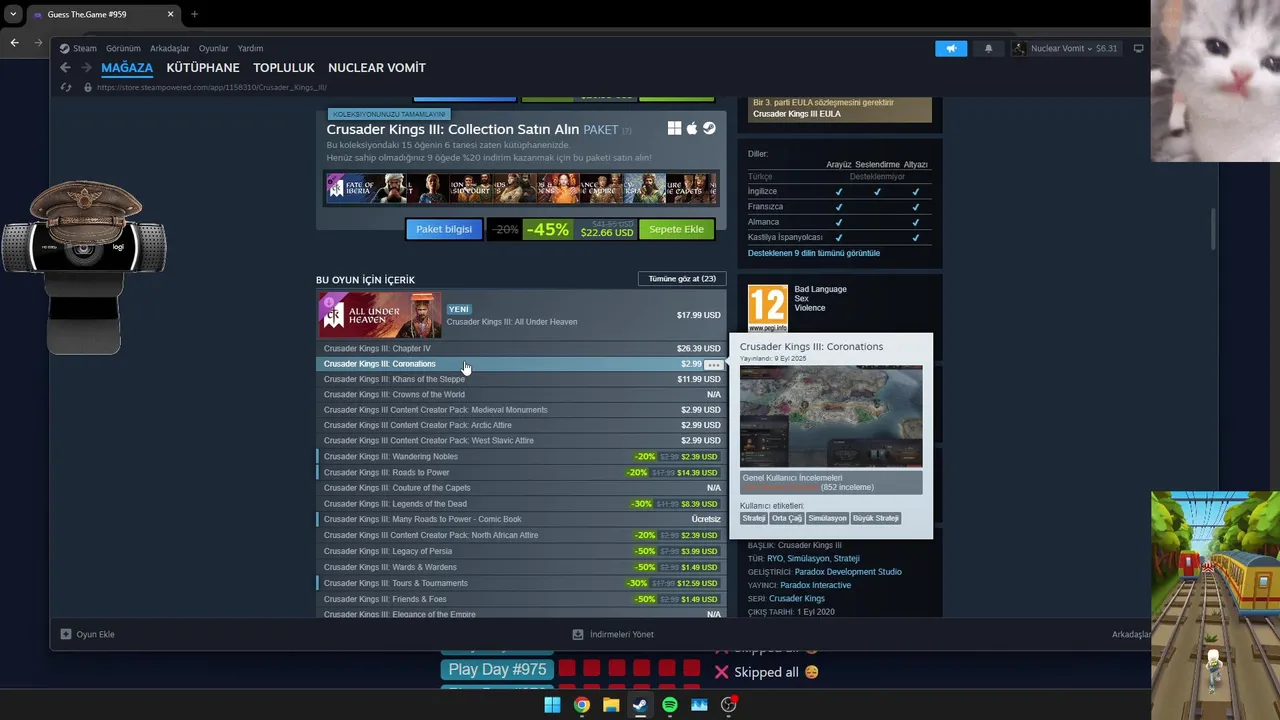The width and height of the screenshot is (1280, 720).
Task: Click the İndirmeleri Yönet download icon
Action: [578, 634]
